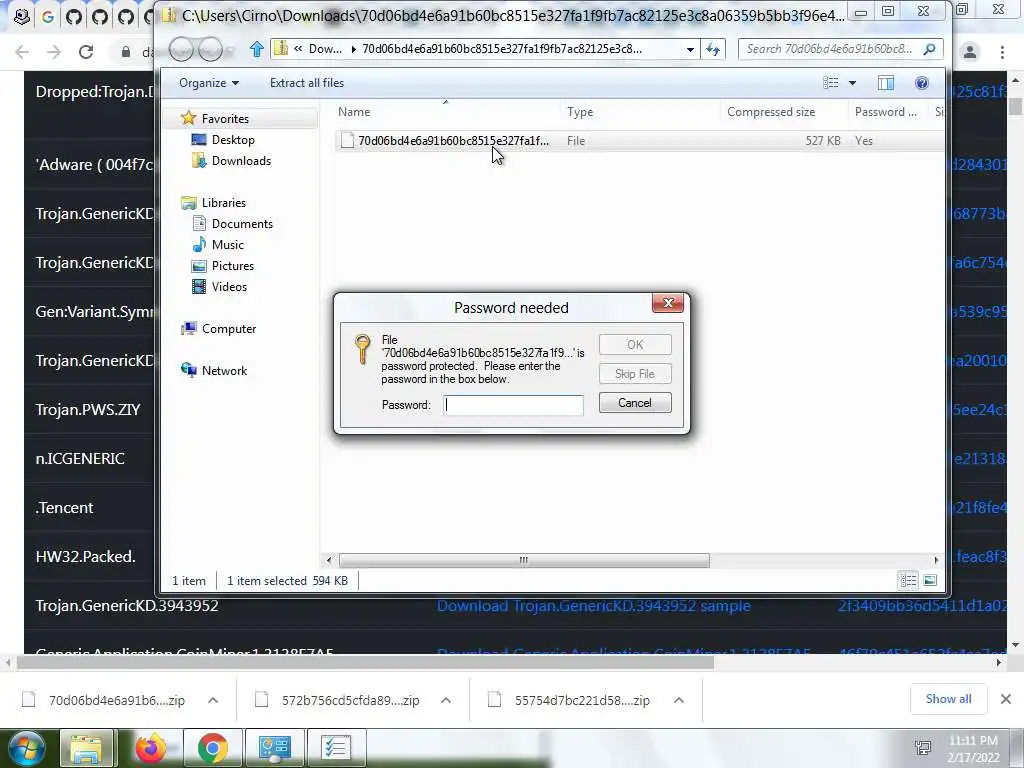Open options for 55754d7bc221d58....zip download
The width and height of the screenshot is (1024, 768).
(x=679, y=700)
